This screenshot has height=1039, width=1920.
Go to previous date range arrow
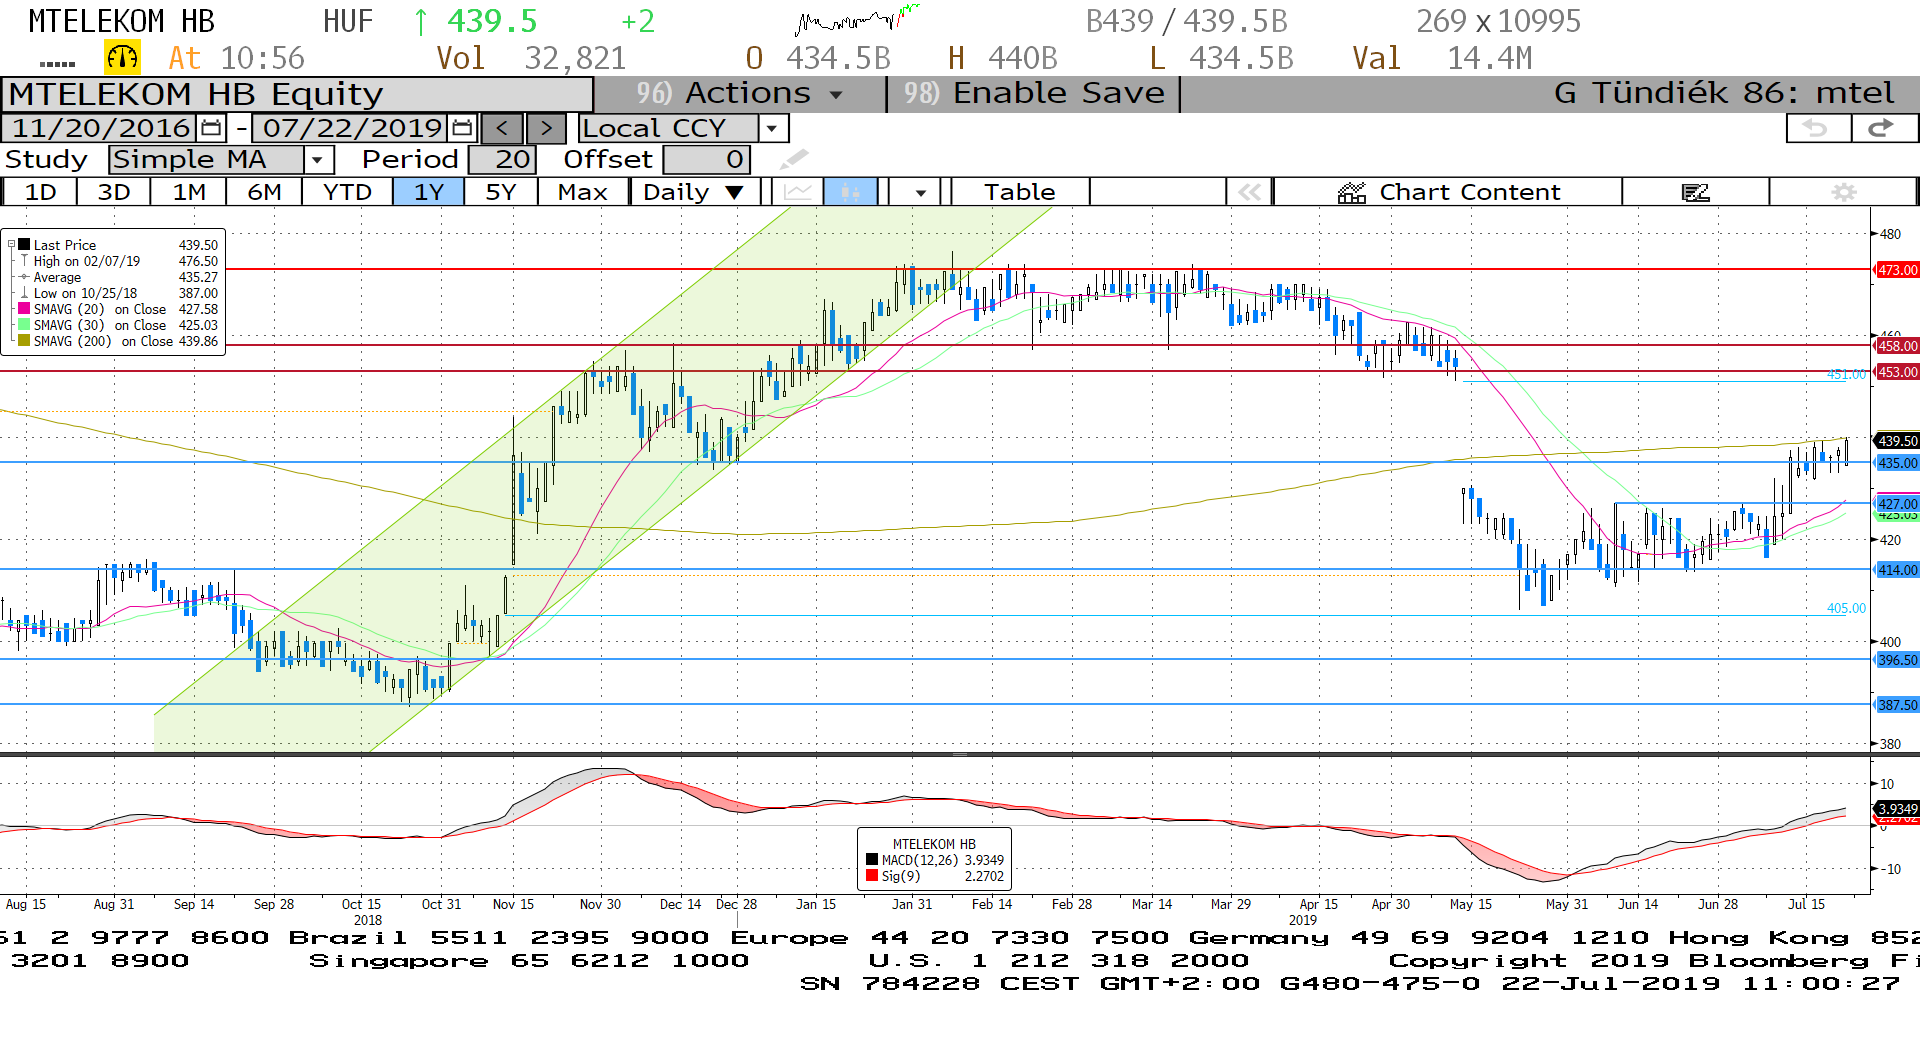(502, 128)
